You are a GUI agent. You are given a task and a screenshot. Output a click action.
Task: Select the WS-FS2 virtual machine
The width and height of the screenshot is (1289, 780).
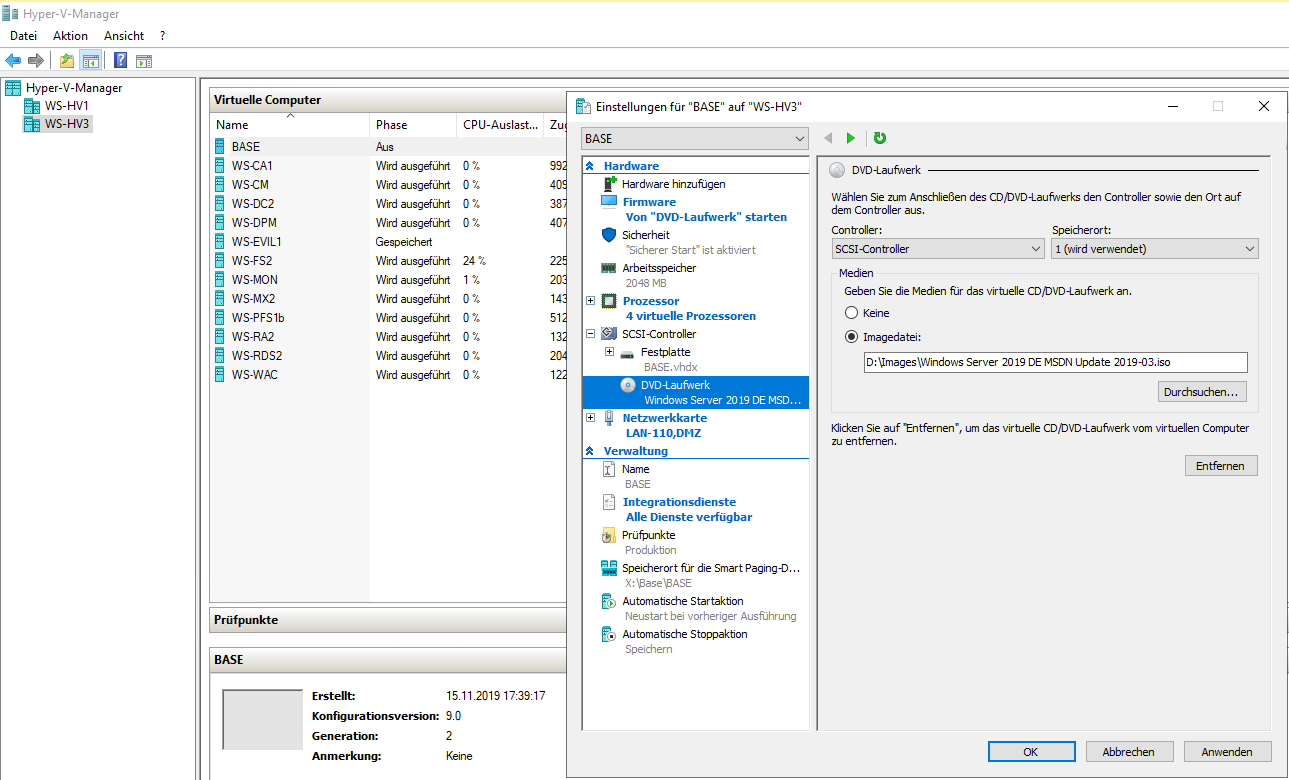pos(388,260)
